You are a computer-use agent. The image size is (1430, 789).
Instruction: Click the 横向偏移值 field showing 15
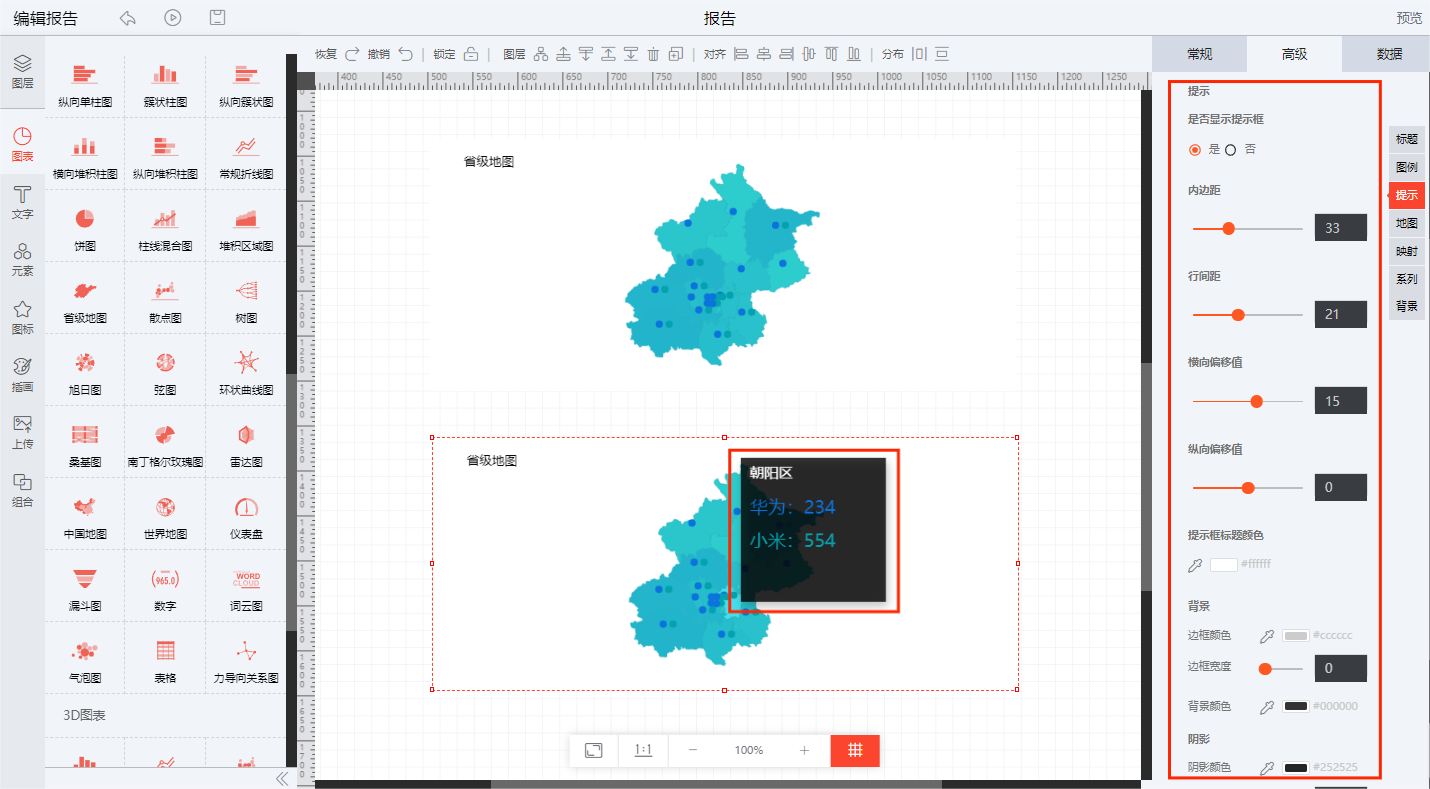(1341, 401)
